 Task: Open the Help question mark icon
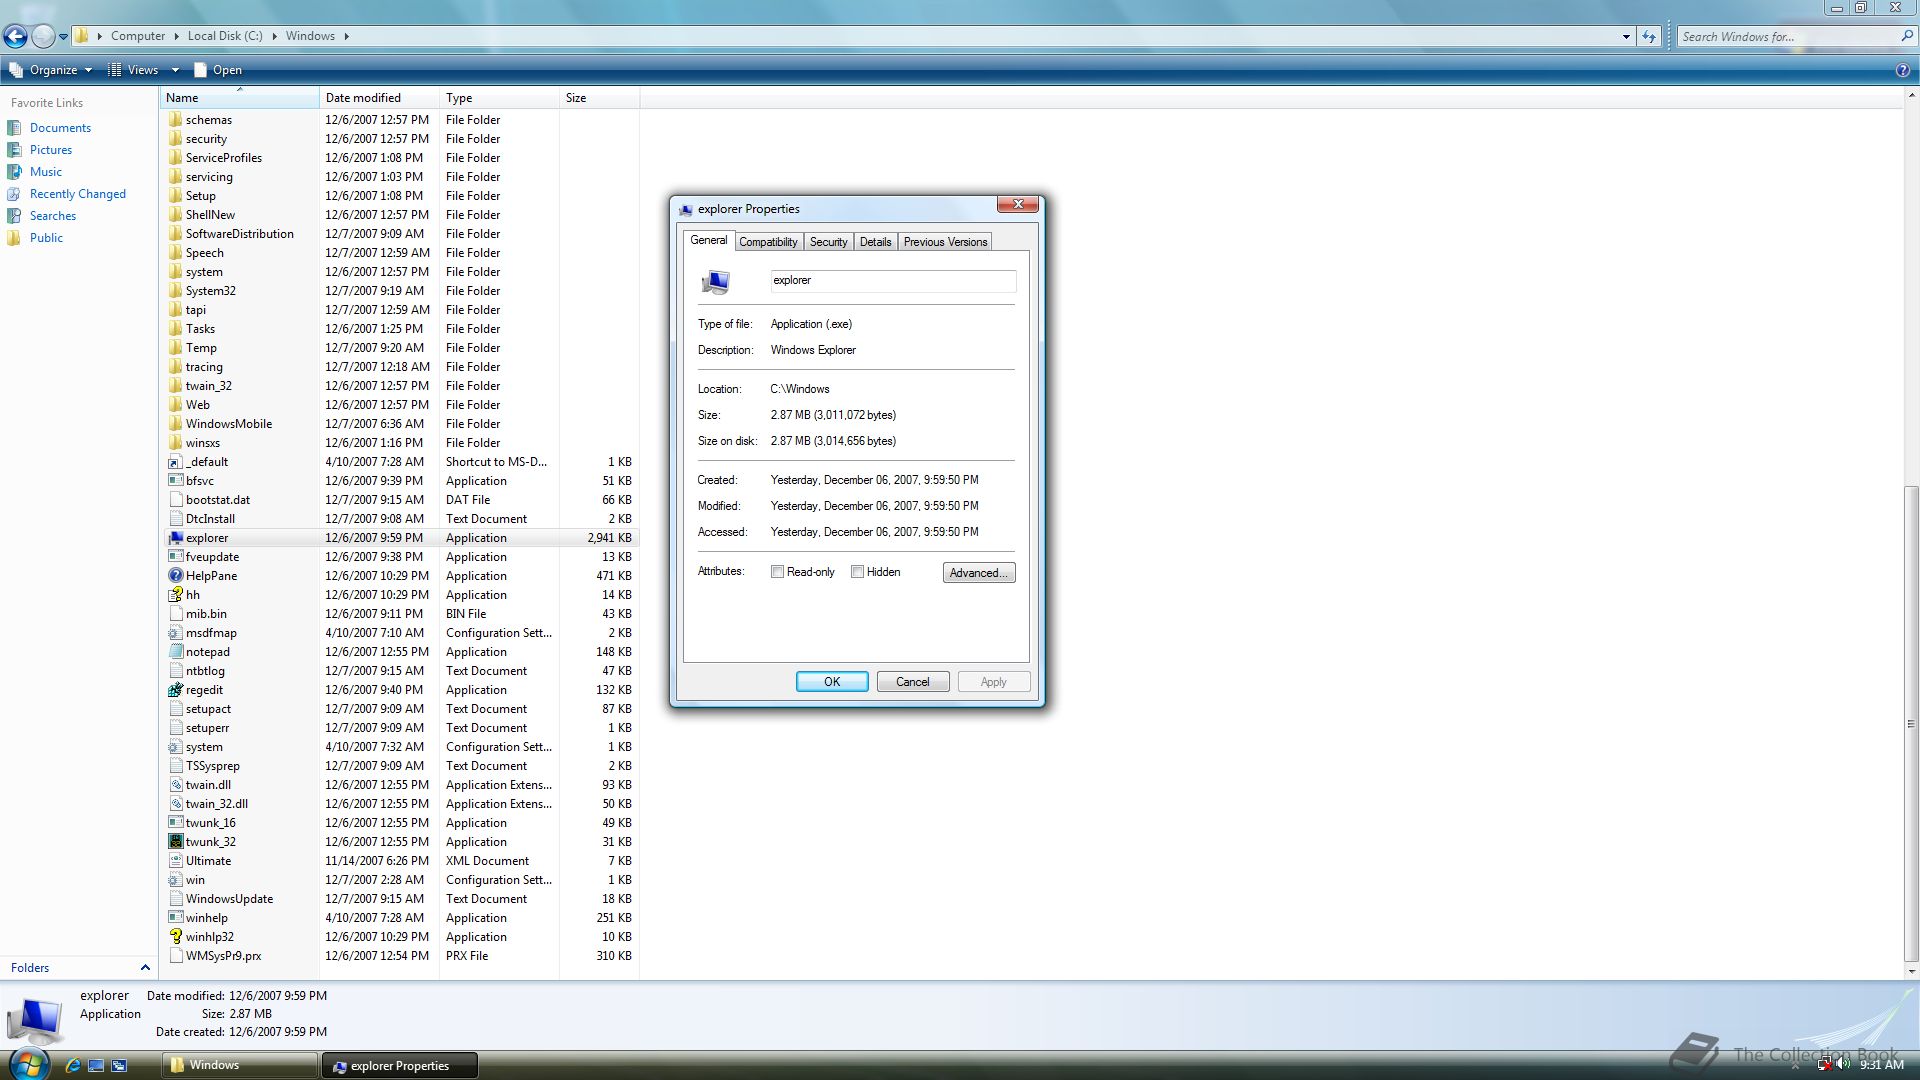pos(1902,70)
